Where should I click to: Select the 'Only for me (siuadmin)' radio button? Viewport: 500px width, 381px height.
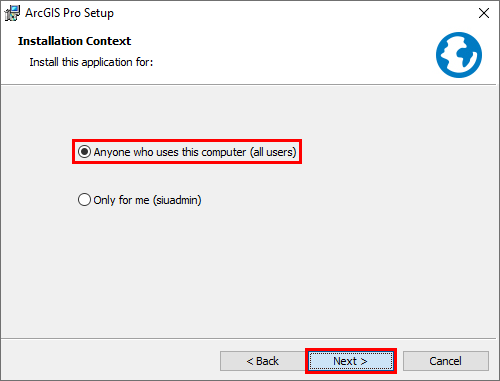coord(84,200)
